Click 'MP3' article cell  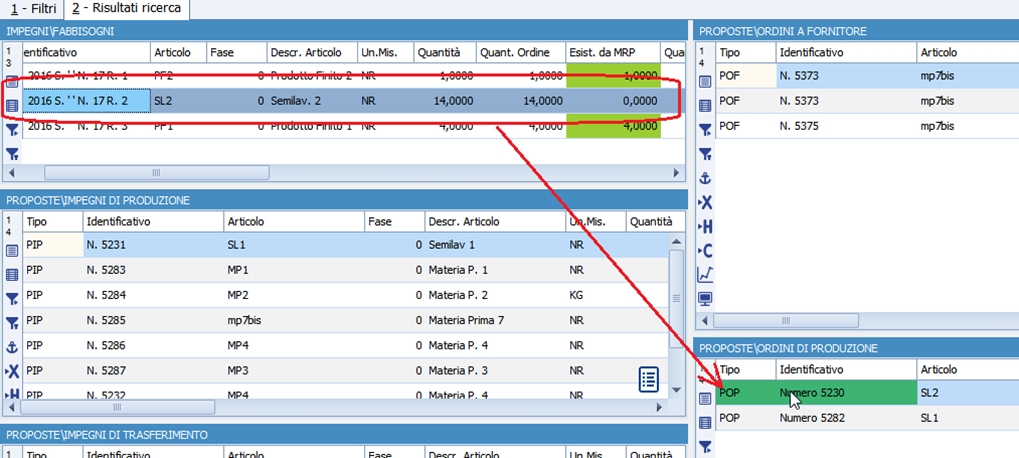[294, 370]
